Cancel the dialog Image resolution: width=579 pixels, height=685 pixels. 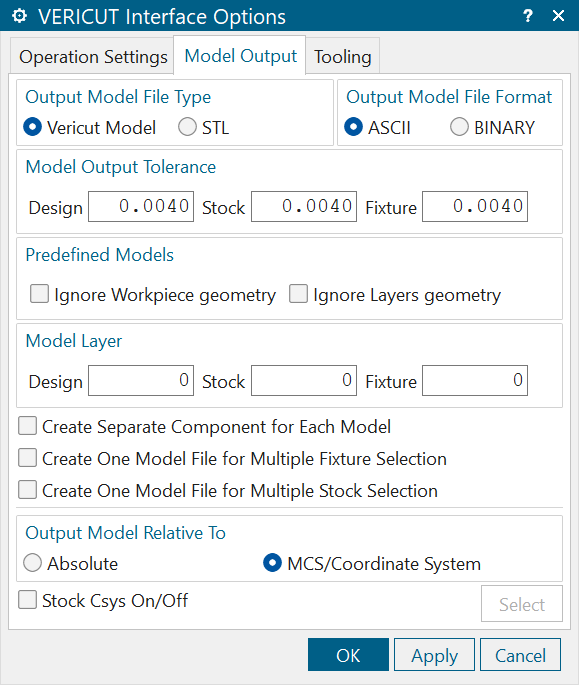520,654
